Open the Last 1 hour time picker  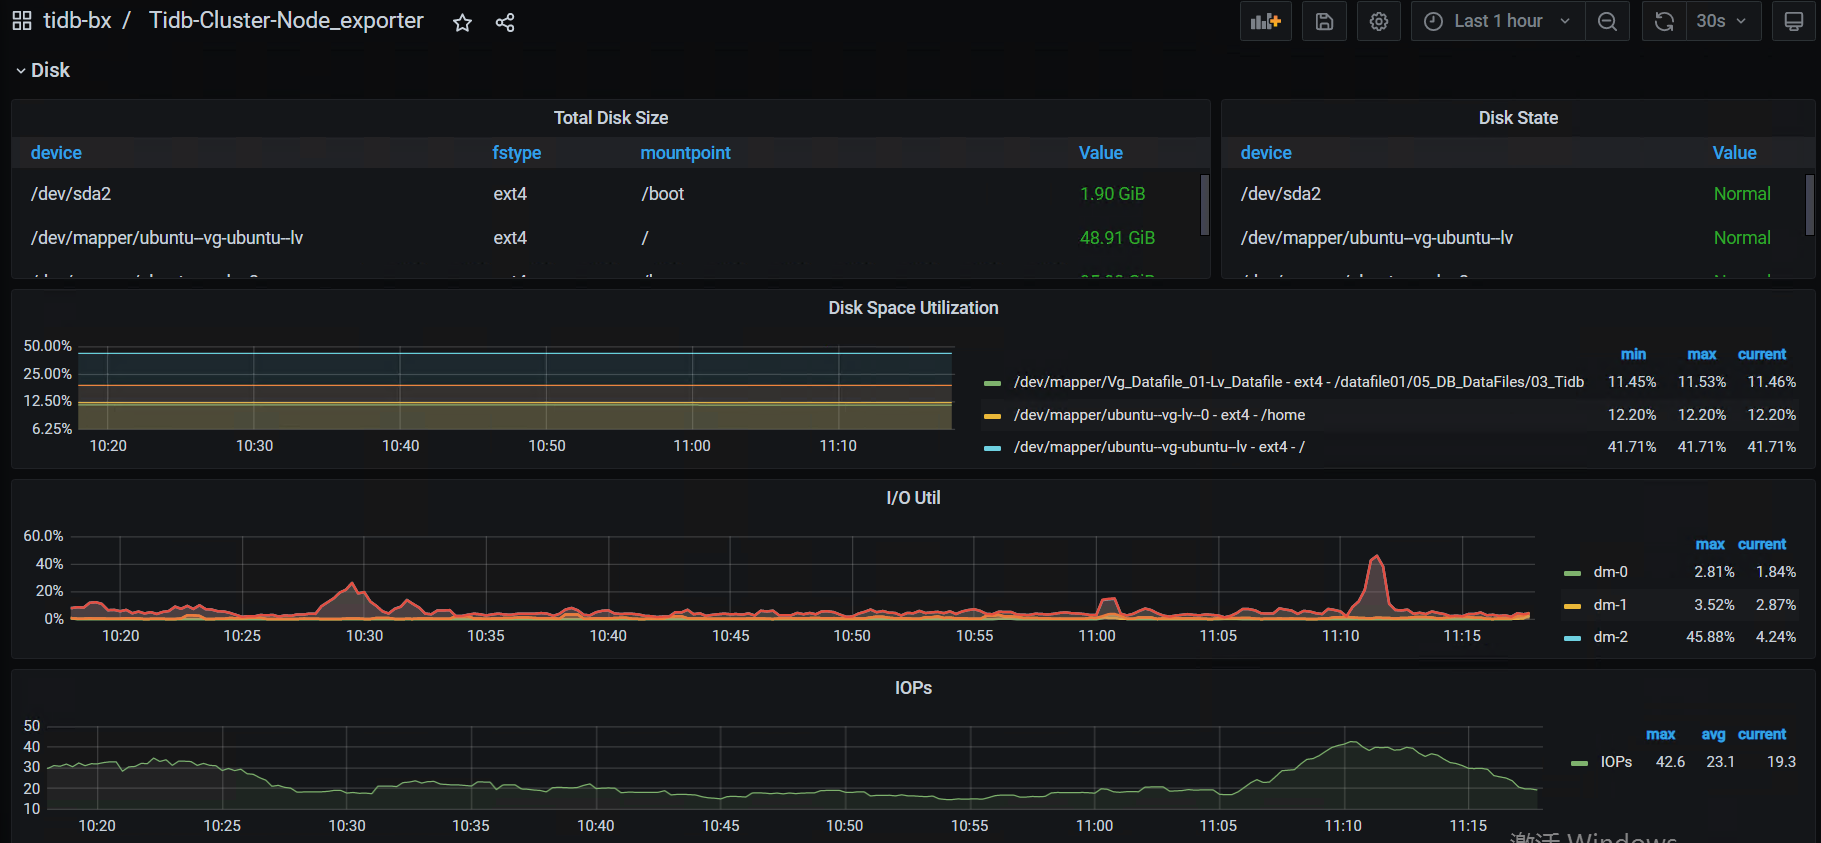(x=1497, y=21)
